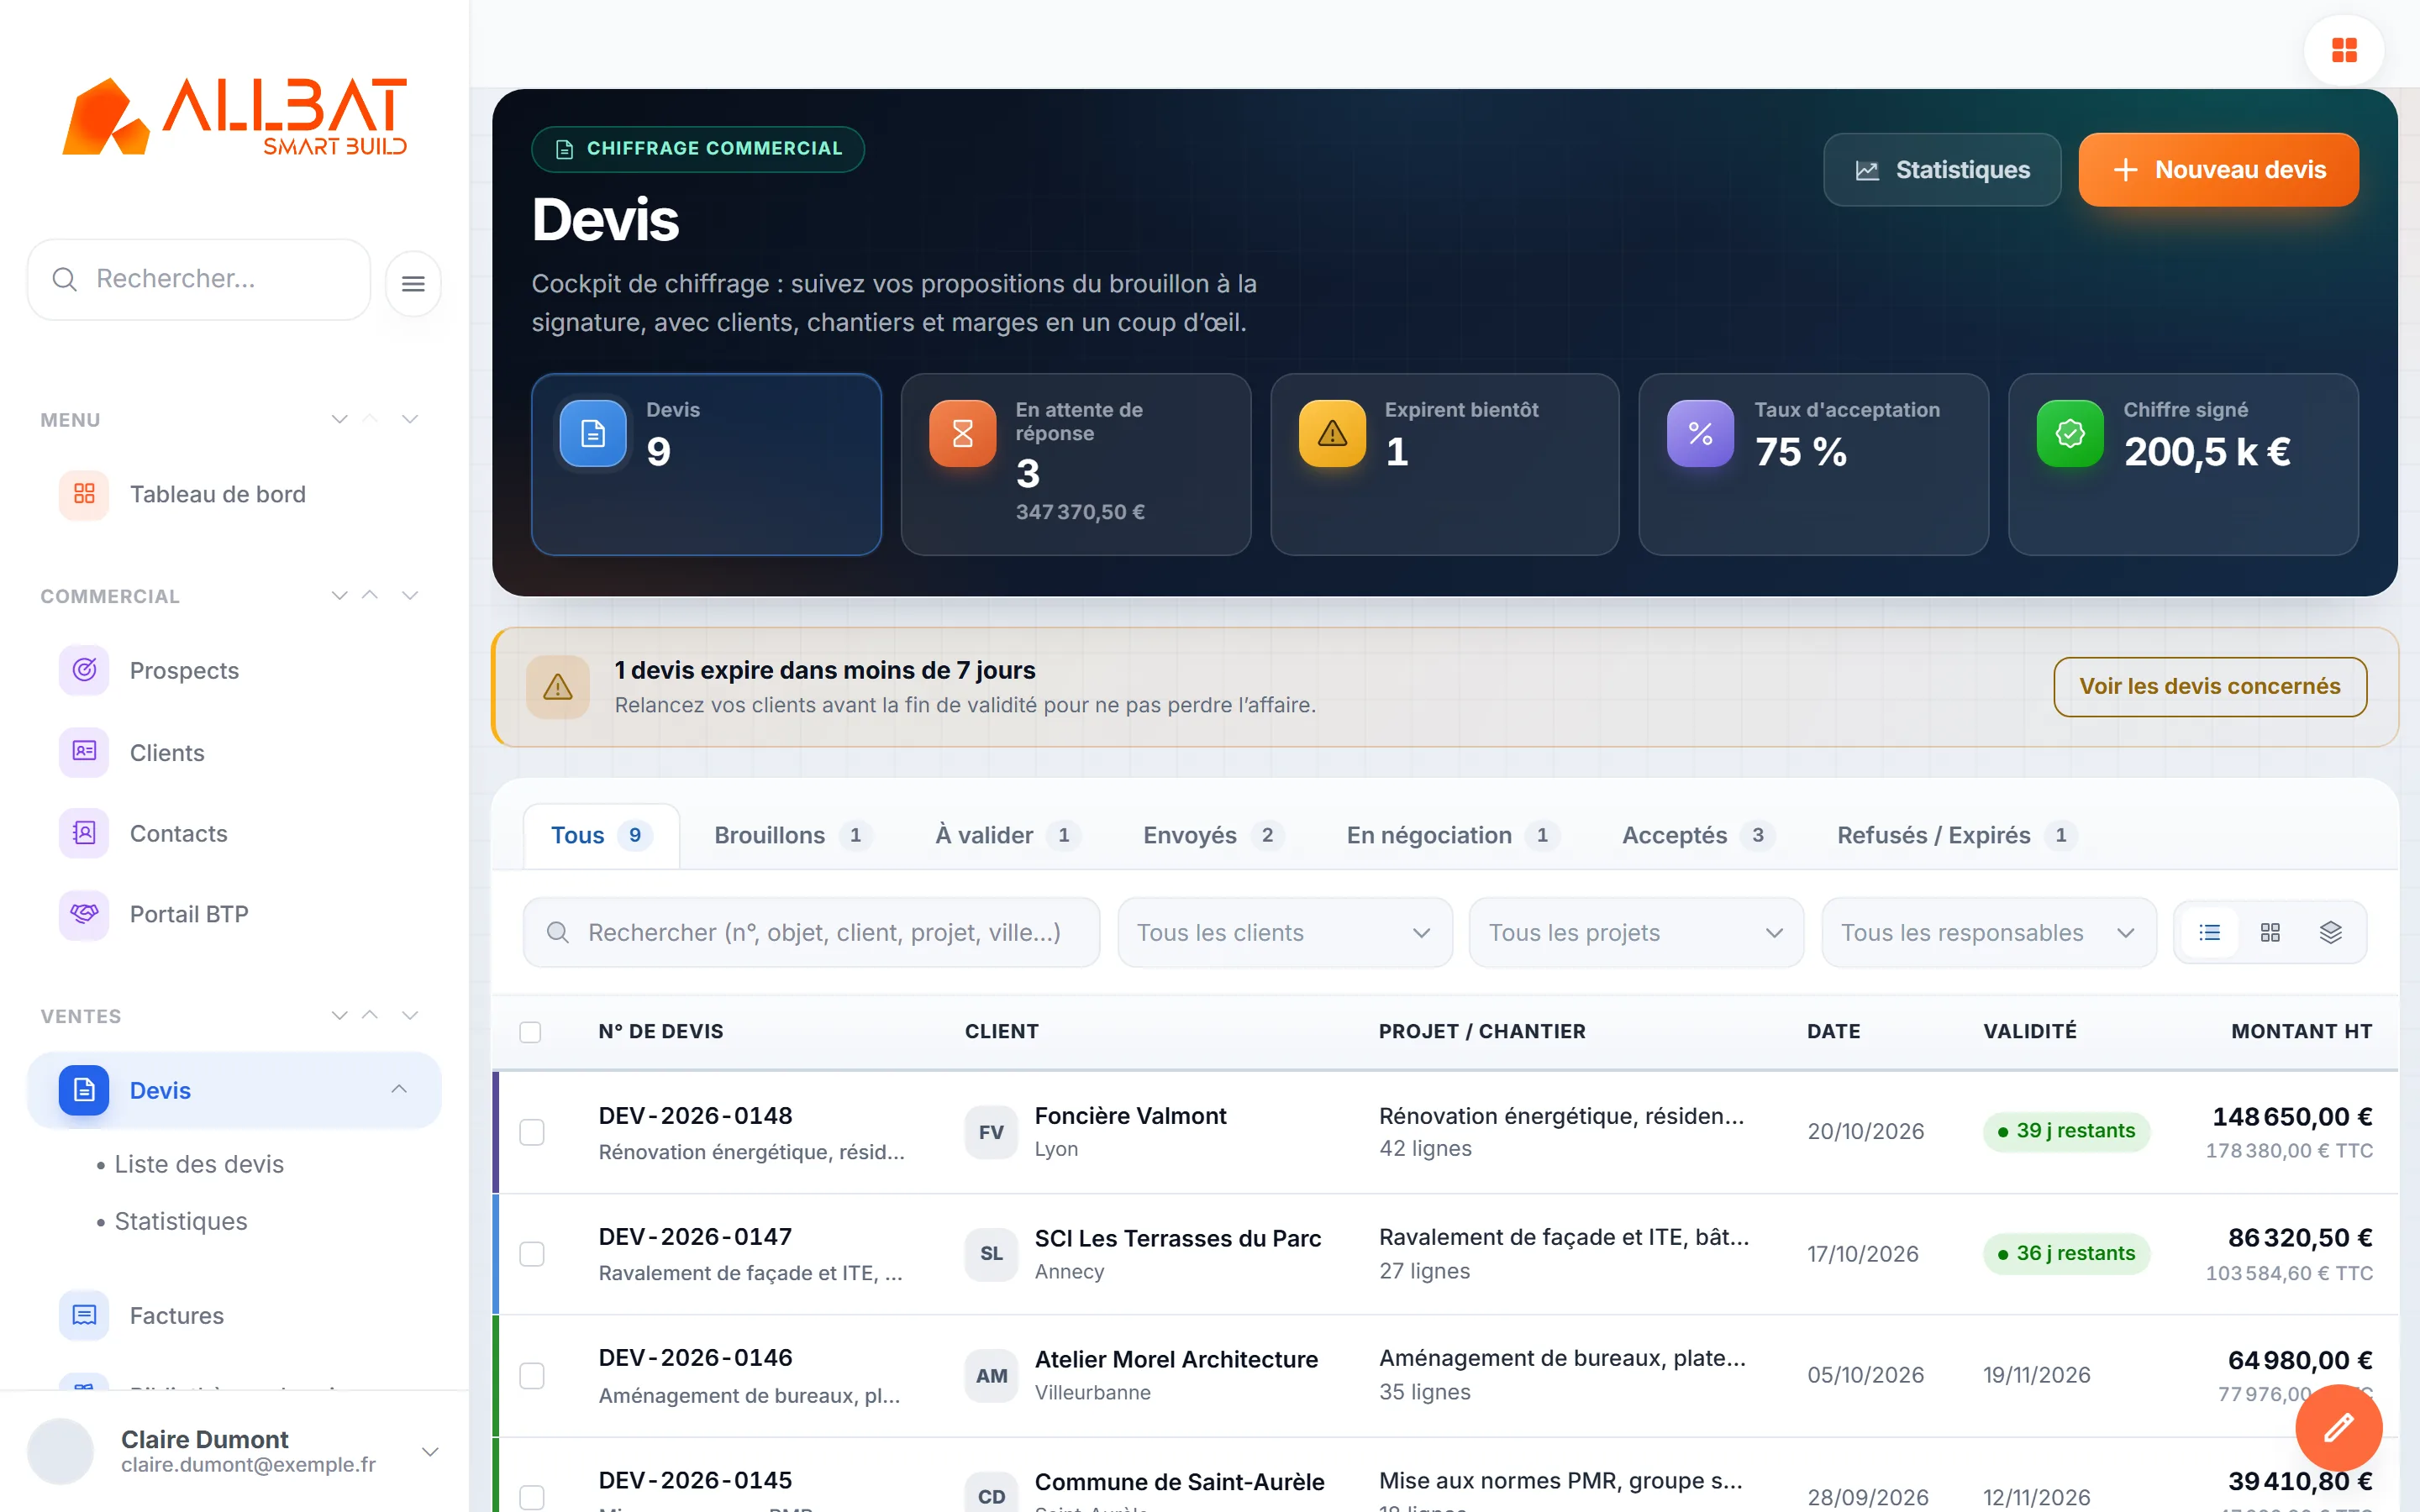This screenshot has height=1512, width=2420.
Task: Switch to list view icon
Action: pos(2209,932)
